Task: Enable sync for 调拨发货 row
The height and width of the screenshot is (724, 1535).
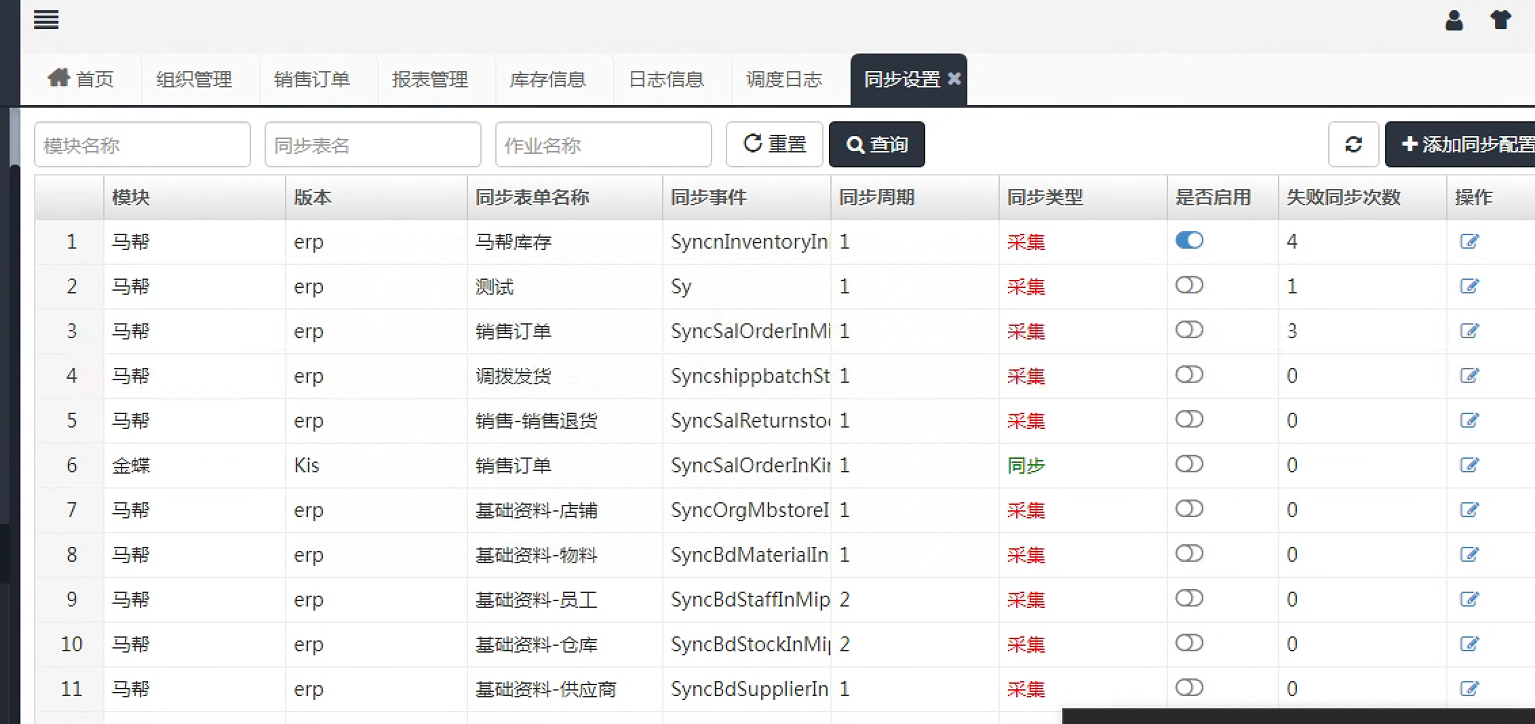Action: click(x=1189, y=374)
